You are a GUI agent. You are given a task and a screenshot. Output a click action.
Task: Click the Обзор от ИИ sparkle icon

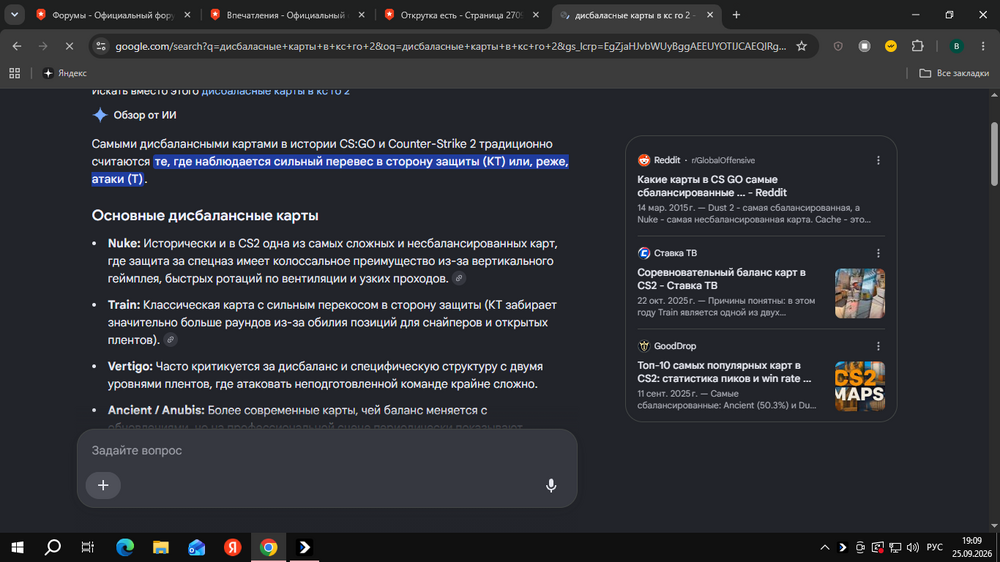click(100, 115)
